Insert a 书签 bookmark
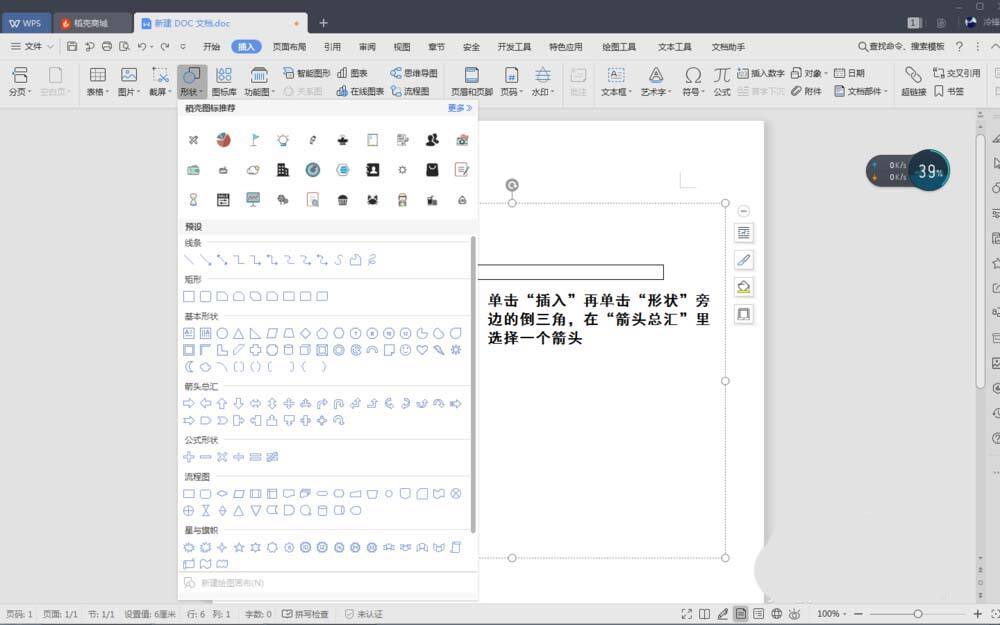Screen dimensions: 1000x625 [946, 91]
